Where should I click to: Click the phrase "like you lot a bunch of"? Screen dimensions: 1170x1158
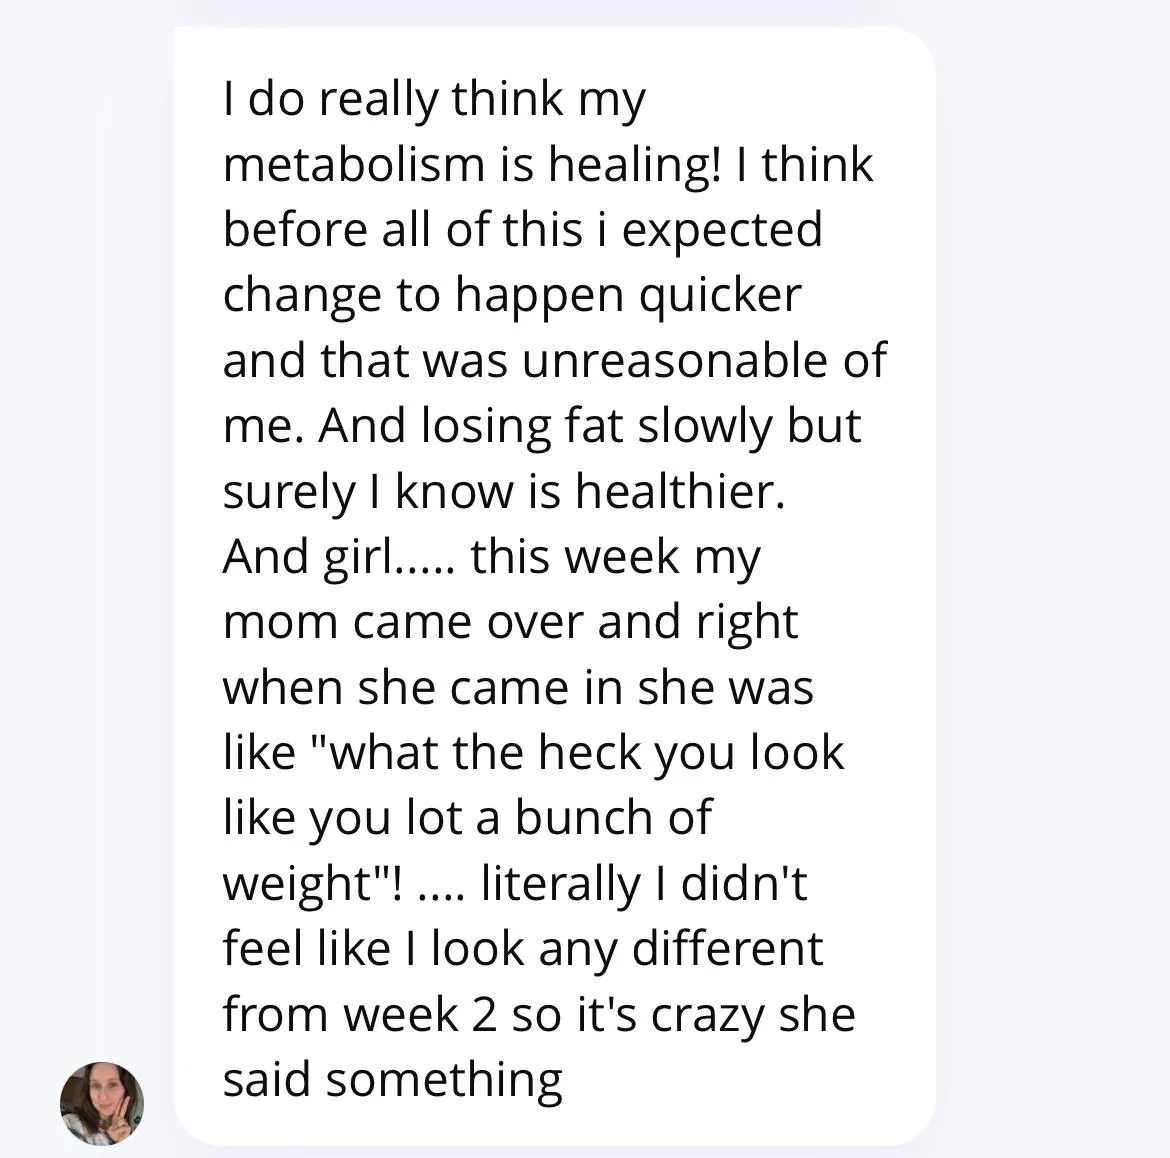tap(467, 818)
